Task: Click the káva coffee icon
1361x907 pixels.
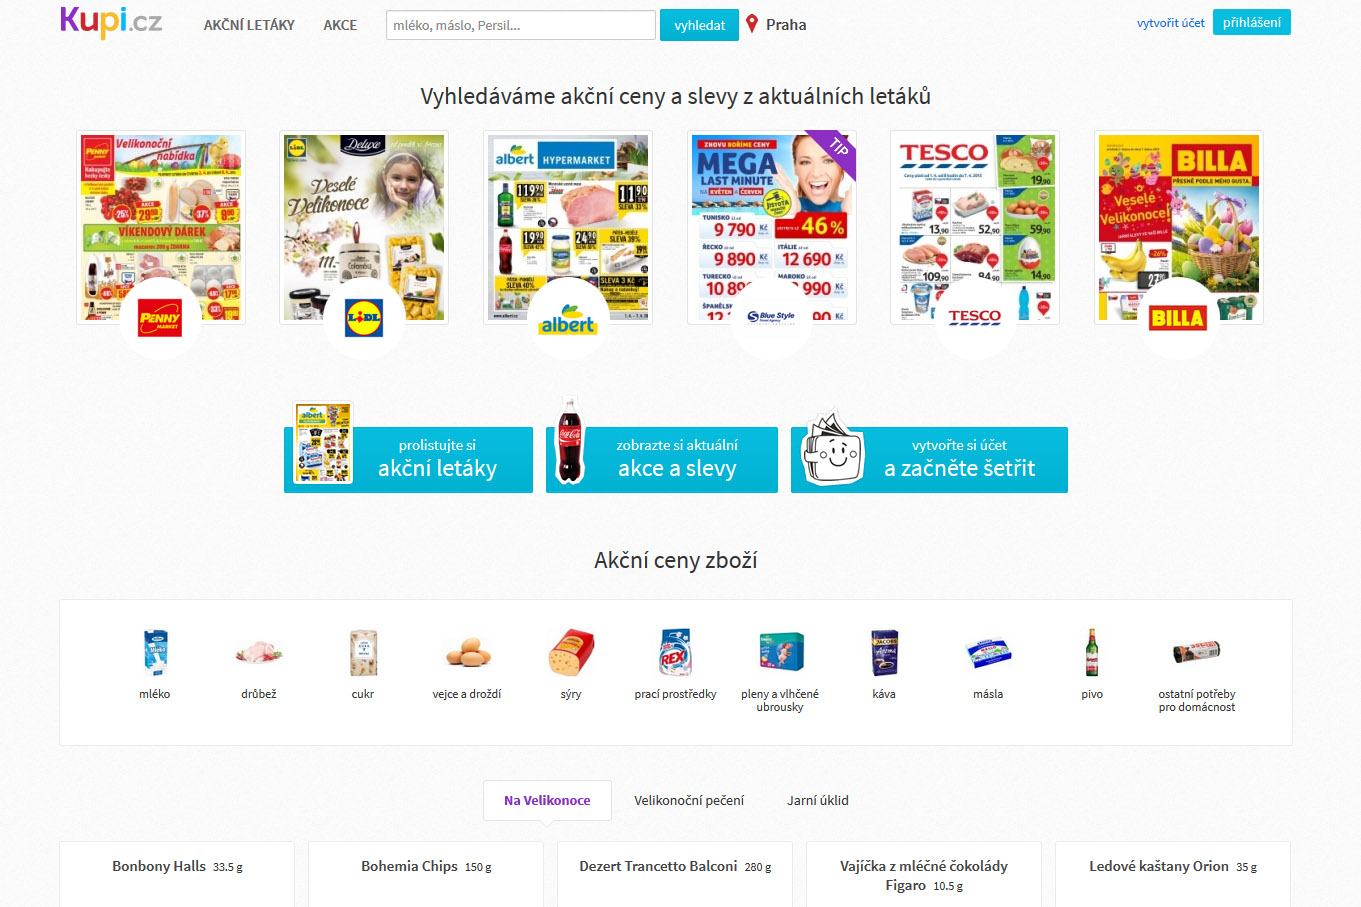Action: click(x=884, y=654)
